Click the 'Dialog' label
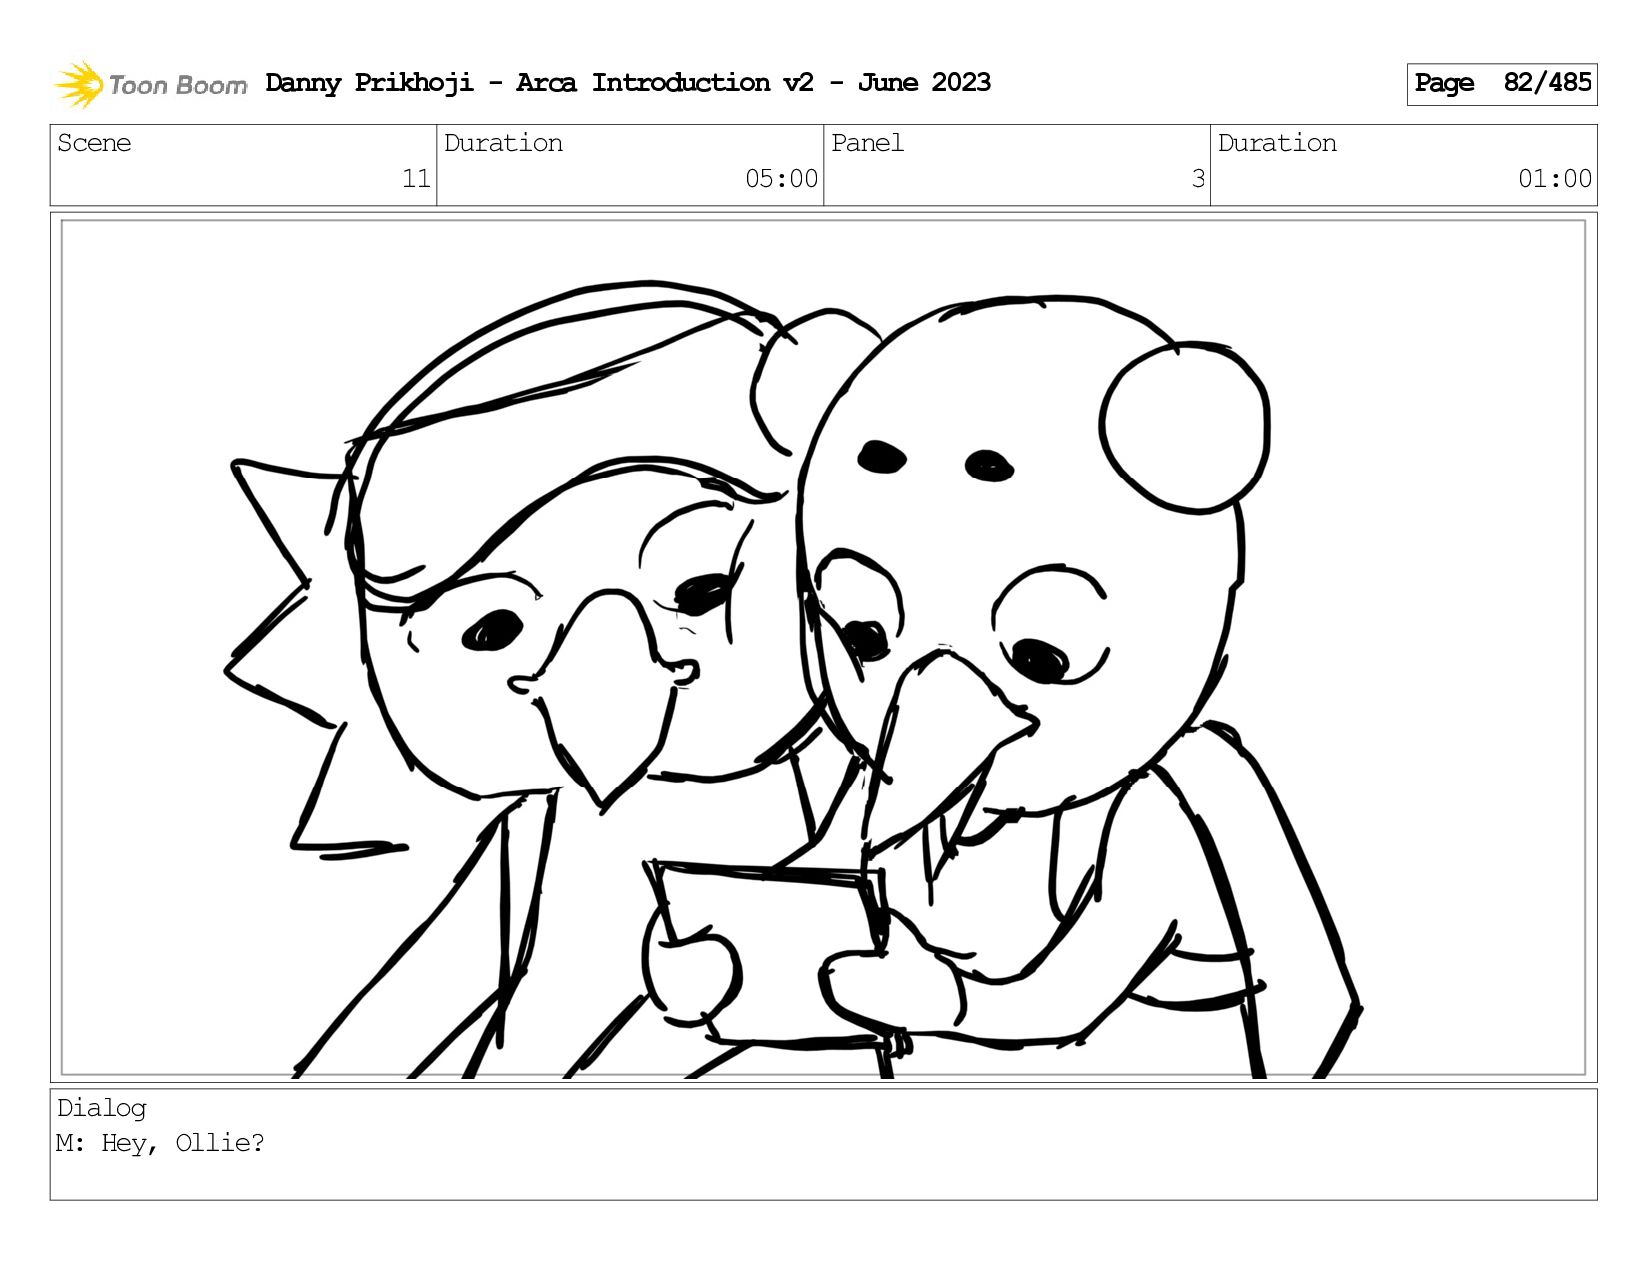Image resolution: width=1650 pixels, height=1275 pixels. pos(102,1108)
